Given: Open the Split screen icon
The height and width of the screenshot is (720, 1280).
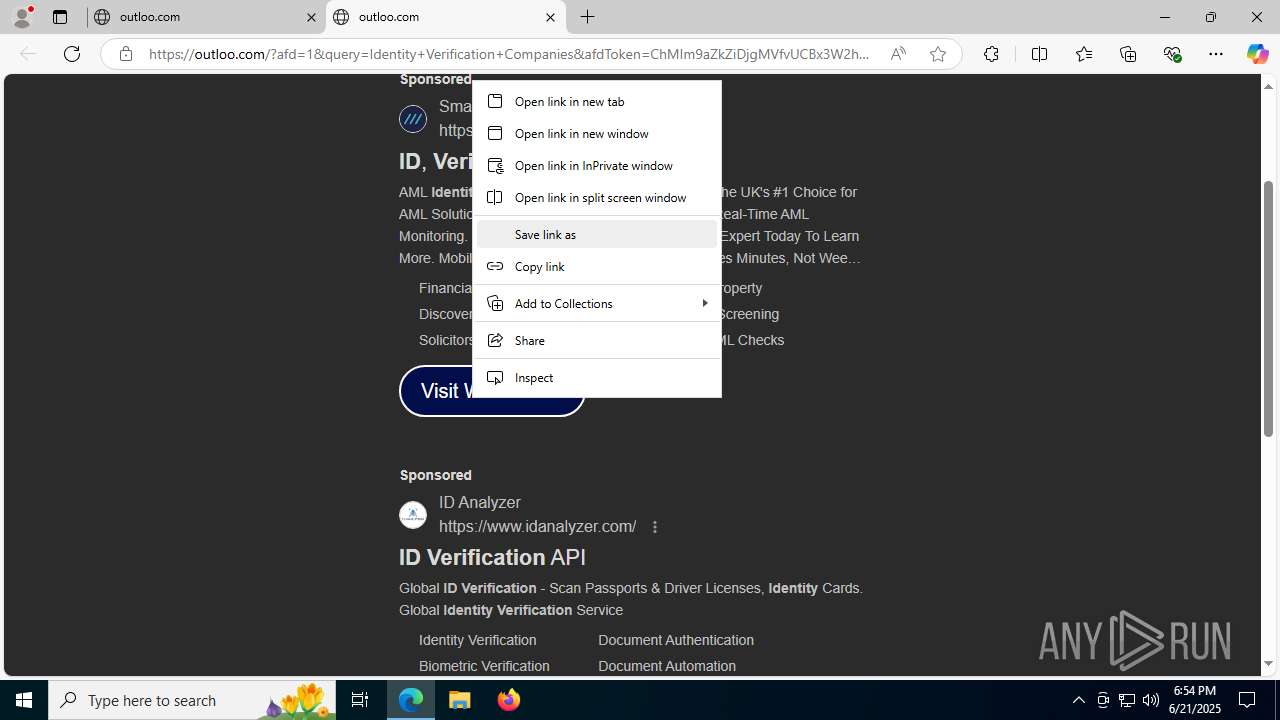Looking at the screenshot, I should coord(1039,54).
